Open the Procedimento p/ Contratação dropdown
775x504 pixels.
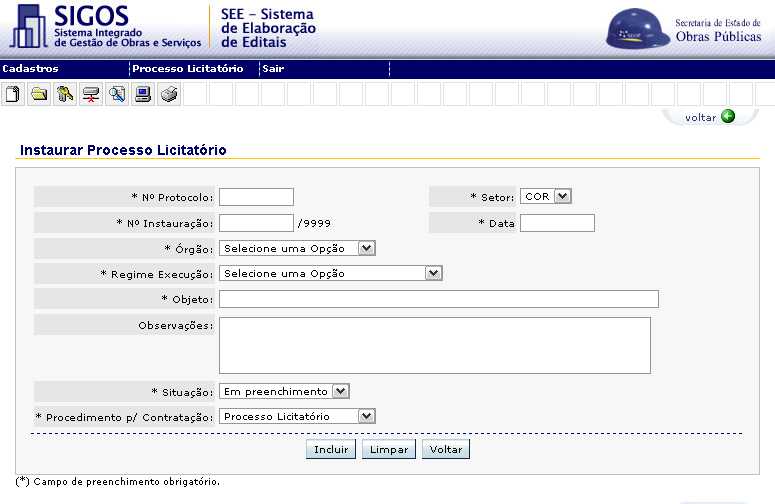coord(297,416)
